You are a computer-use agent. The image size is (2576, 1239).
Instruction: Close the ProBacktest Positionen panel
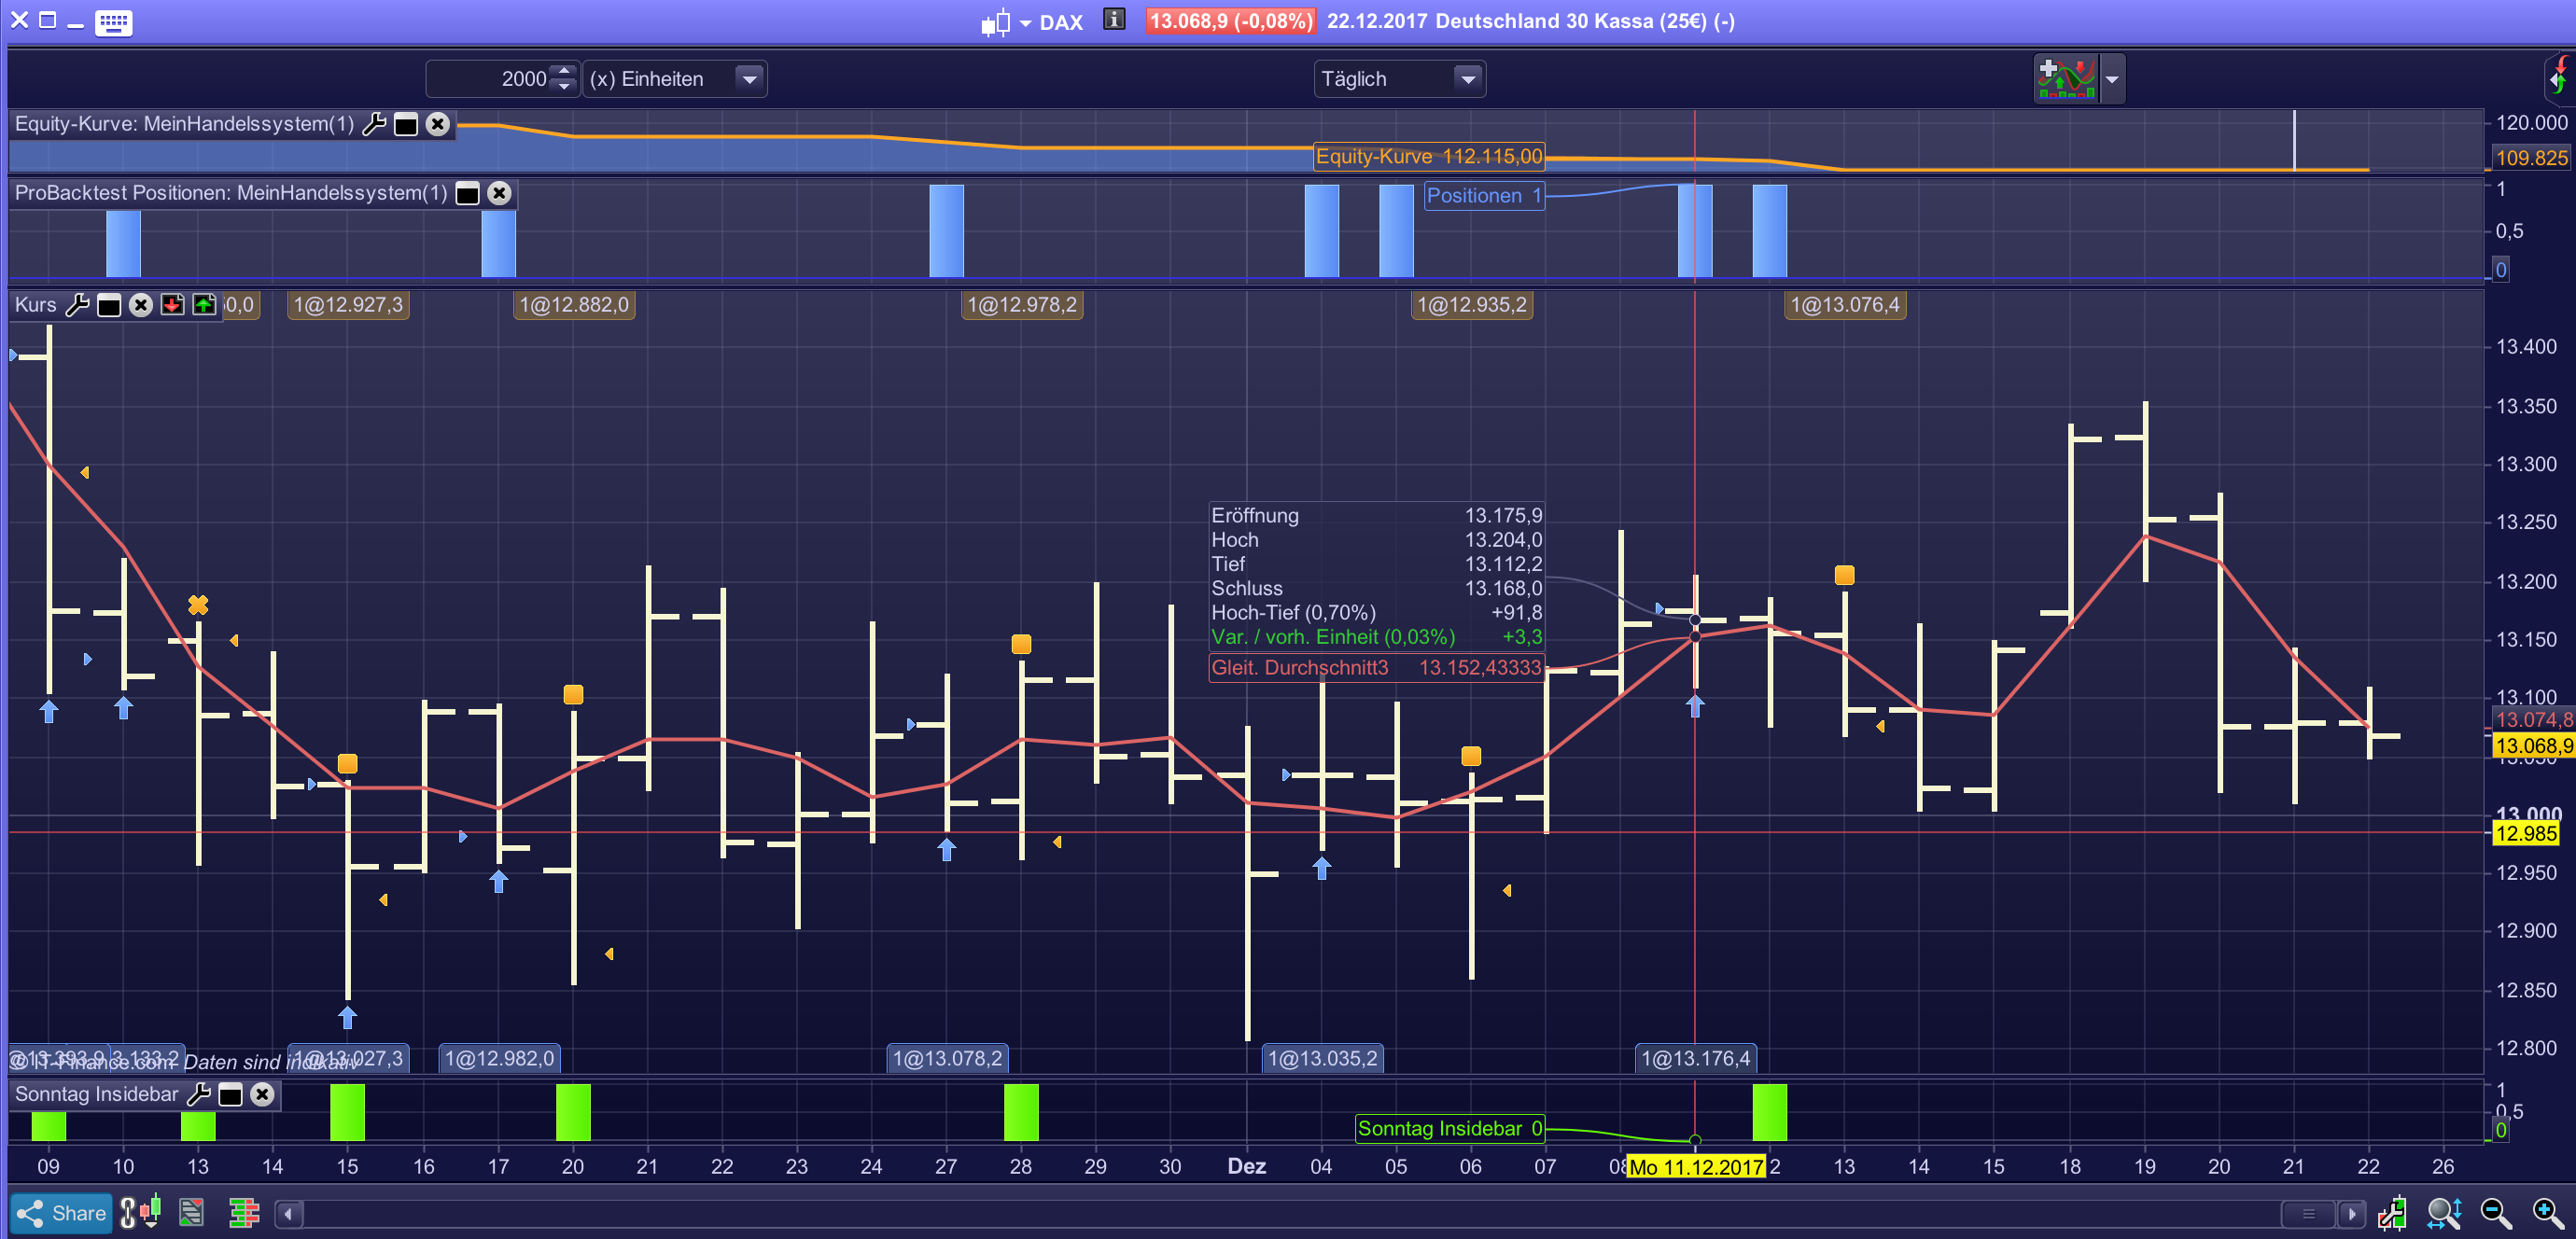(x=499, y=193)
